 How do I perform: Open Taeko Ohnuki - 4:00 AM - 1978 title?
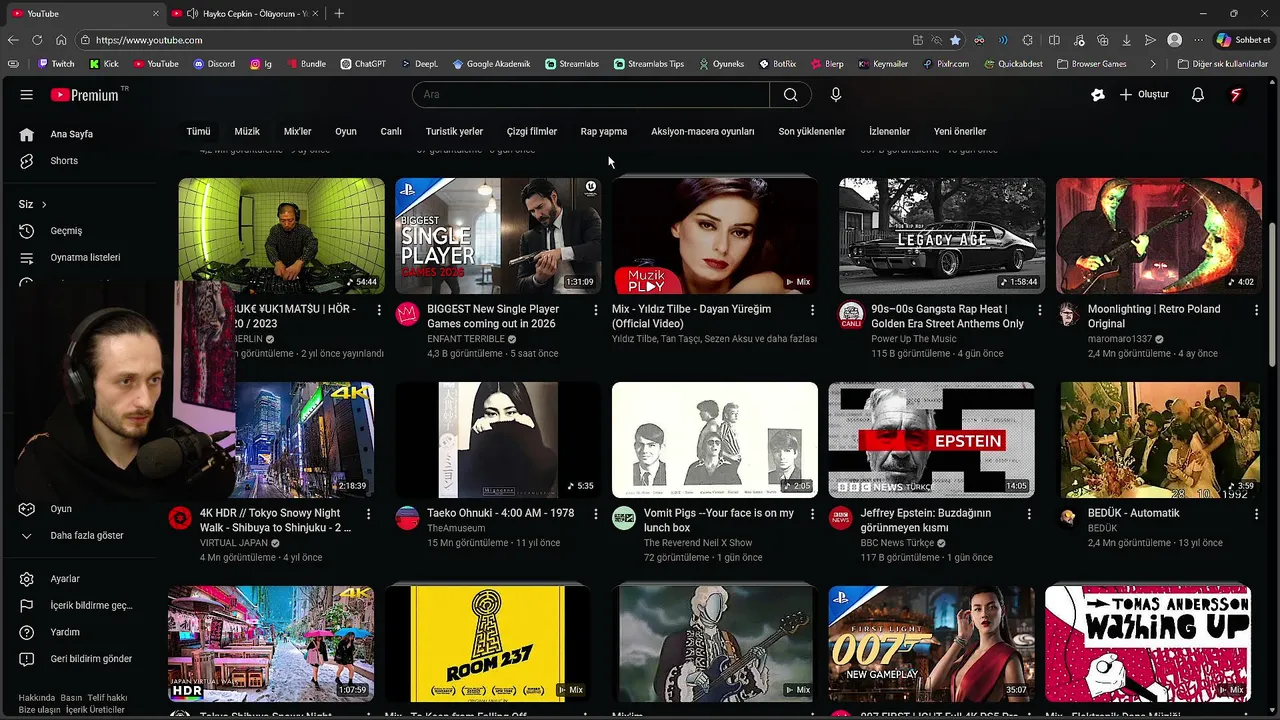(500, 513)
